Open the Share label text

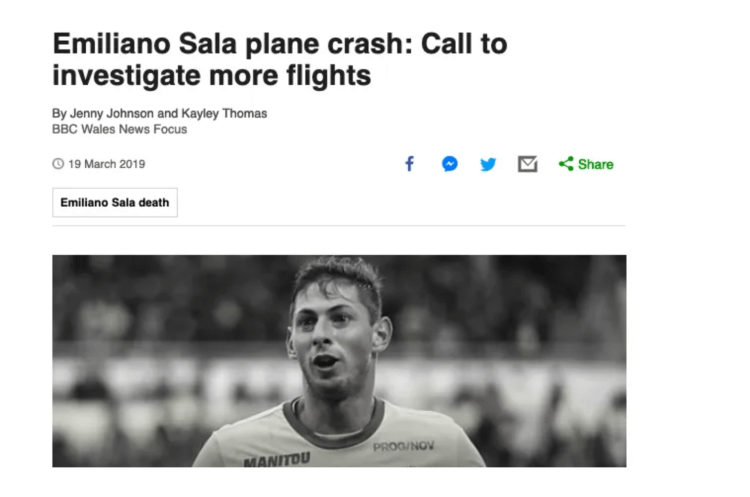click(x=595, y=164)
